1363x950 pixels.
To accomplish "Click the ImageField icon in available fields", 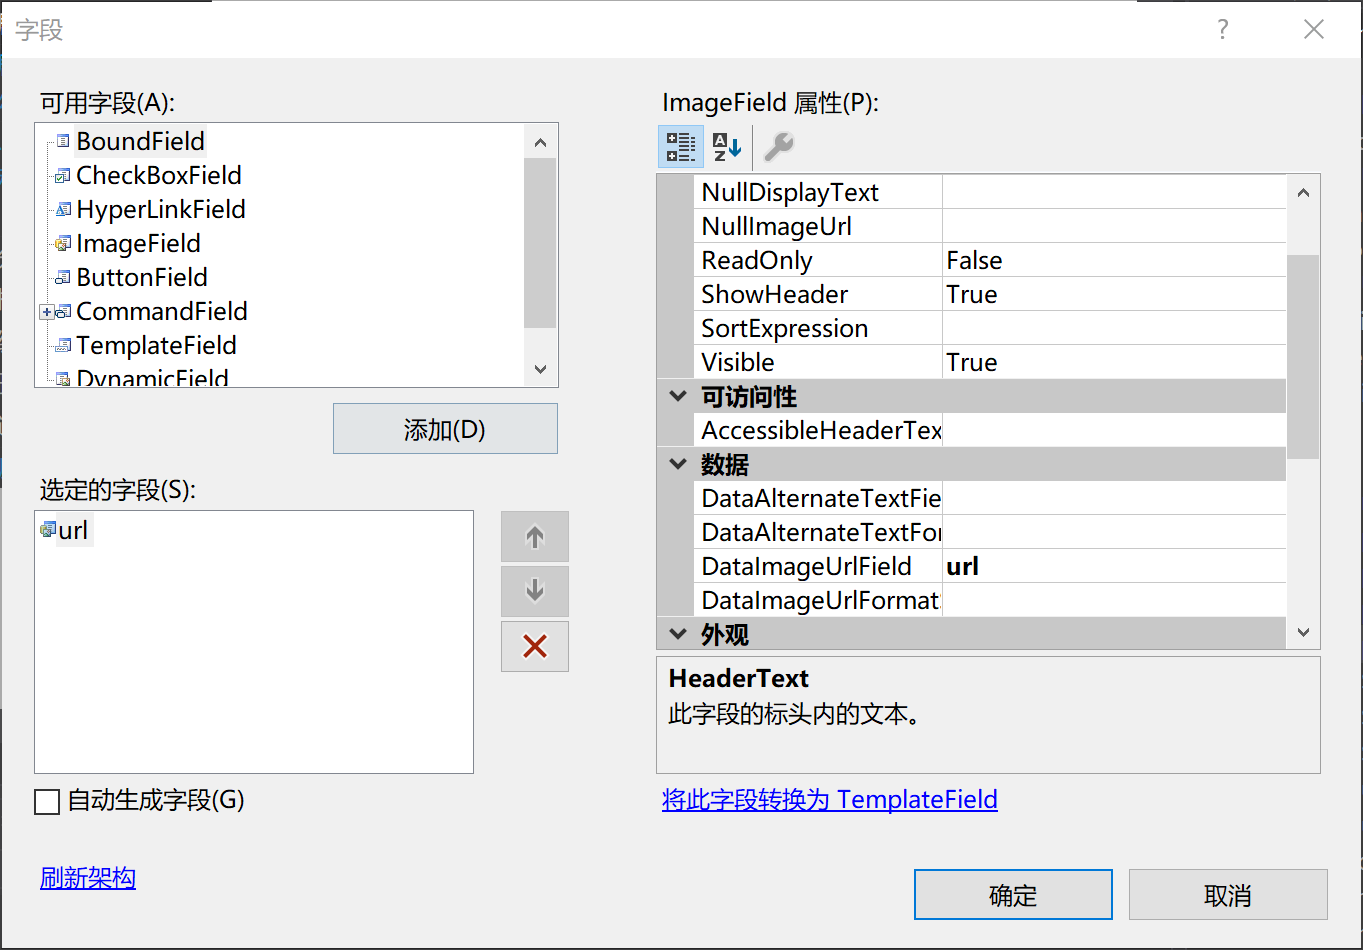I will pyautogui.click(x=63, y=243).
